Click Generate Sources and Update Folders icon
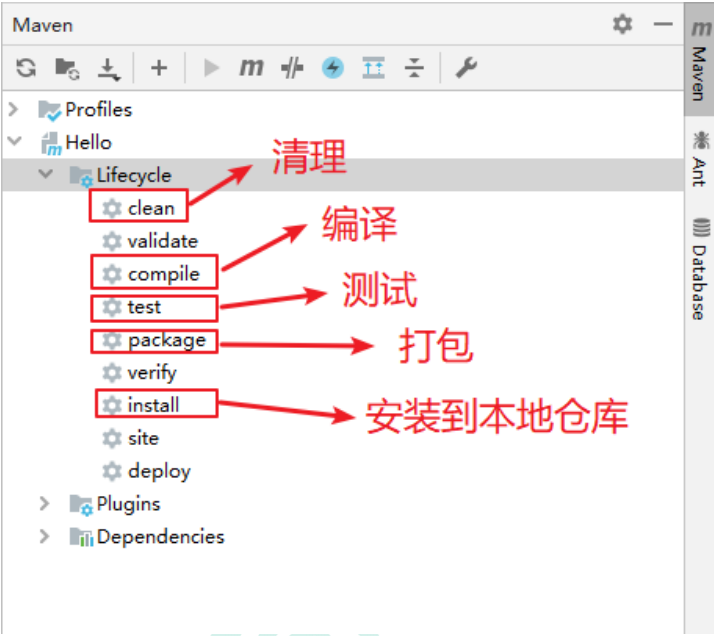This screenshot has width=714, height=636. pos(67,69)
